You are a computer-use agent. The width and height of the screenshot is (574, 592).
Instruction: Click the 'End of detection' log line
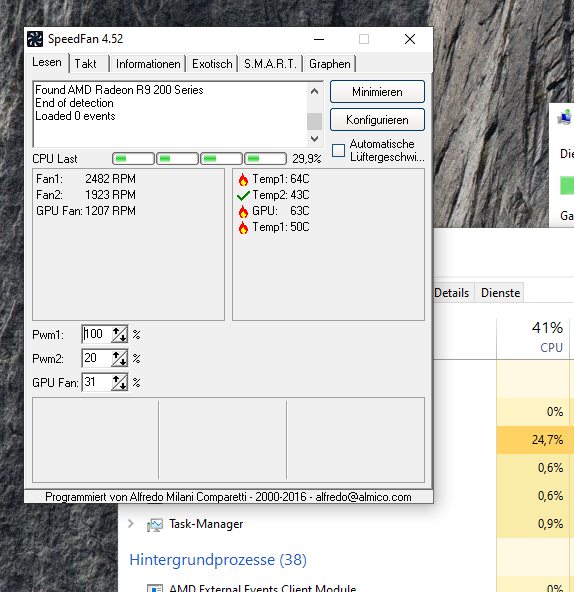74,103
